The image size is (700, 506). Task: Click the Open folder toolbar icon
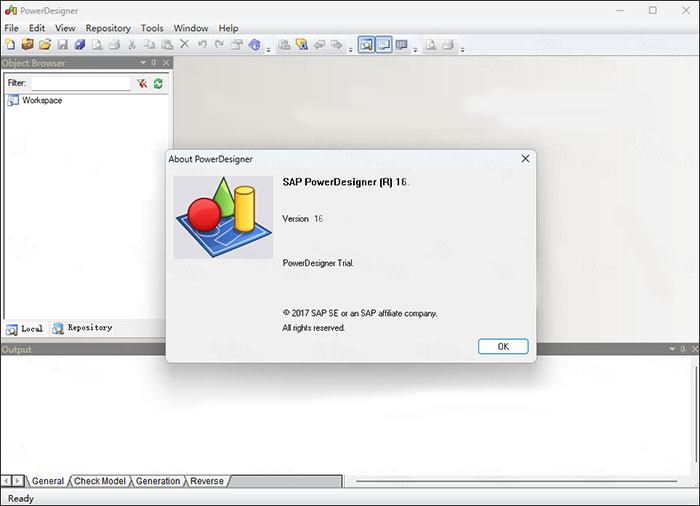[x=45, y=45]
